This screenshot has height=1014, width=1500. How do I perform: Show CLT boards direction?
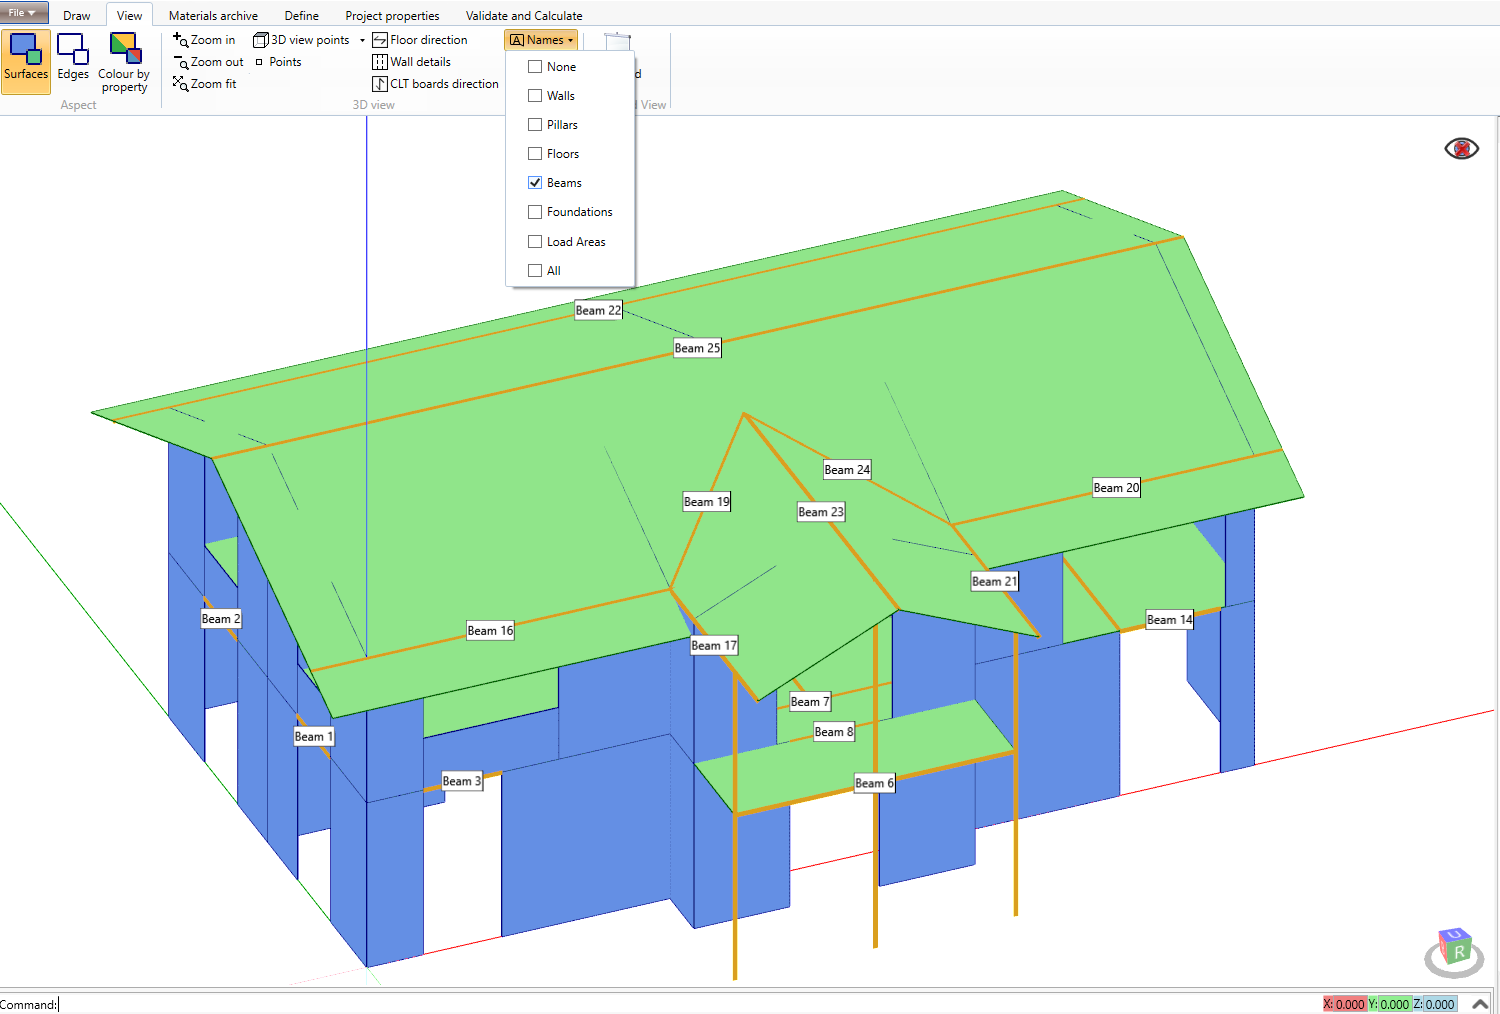point(435,84)
